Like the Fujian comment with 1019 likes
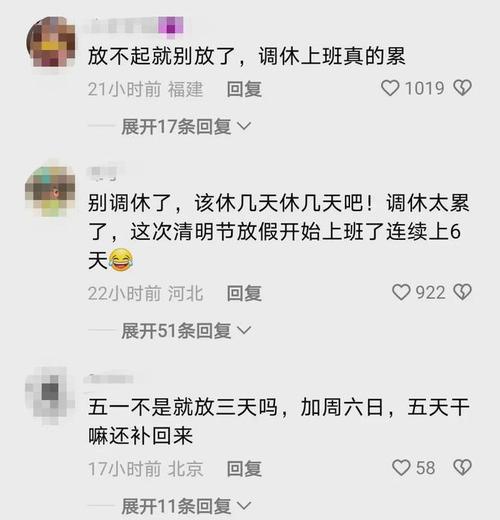The height and width of the screenshot is (520, 500). 390,88
